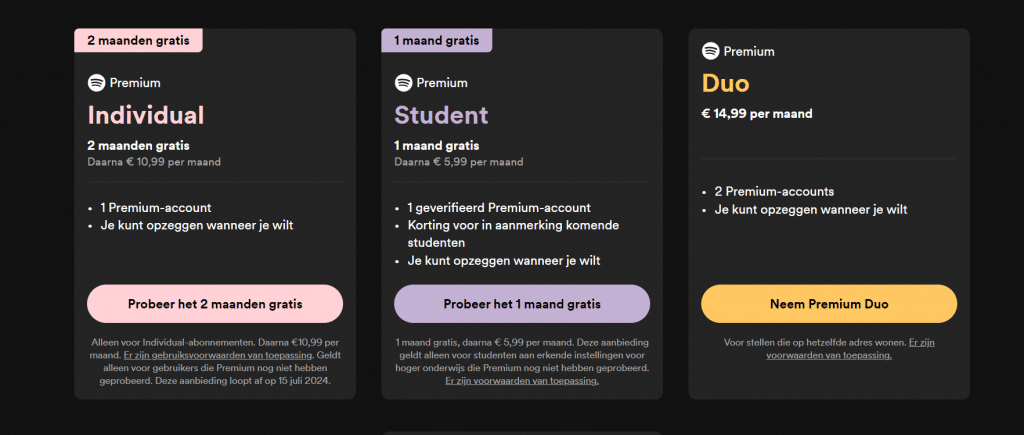Select the 'Neem Premium Duo' button

(x=829, y=303)
